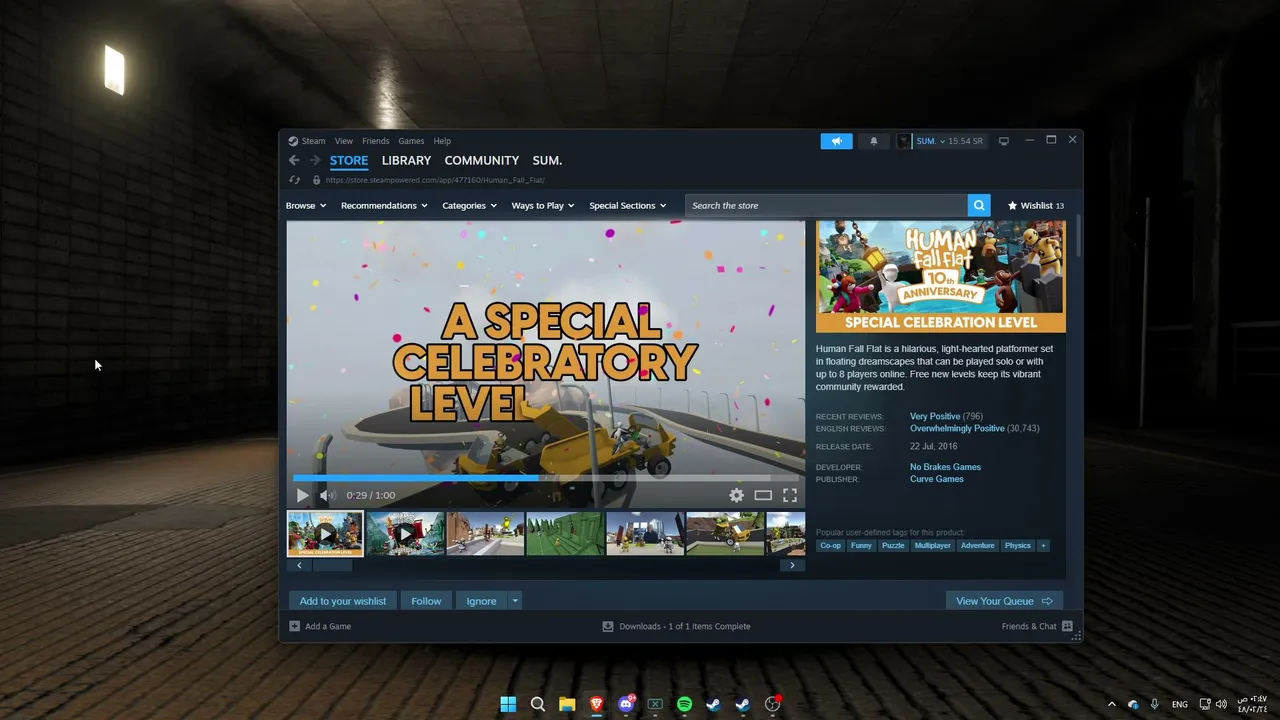Seek on the video progress bar
Screen dimensions: 1280x720
click(546, 478)
